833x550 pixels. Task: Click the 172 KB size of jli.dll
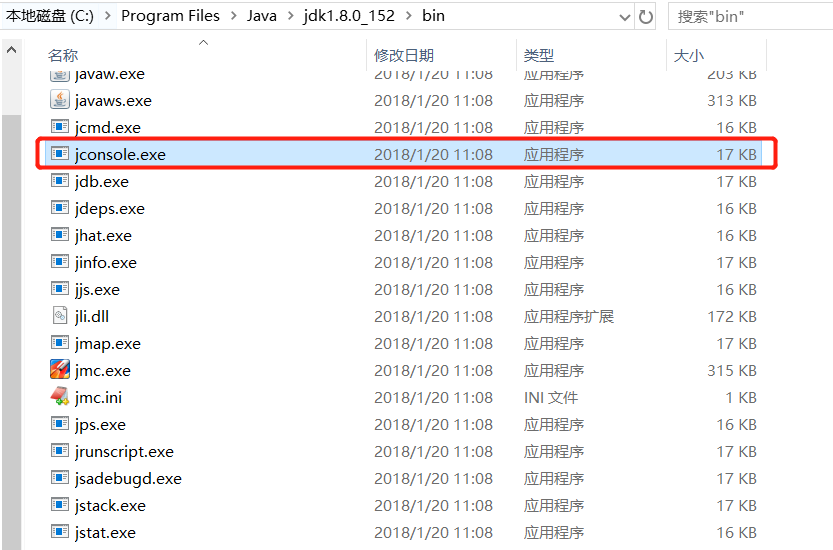pos(732,317)
